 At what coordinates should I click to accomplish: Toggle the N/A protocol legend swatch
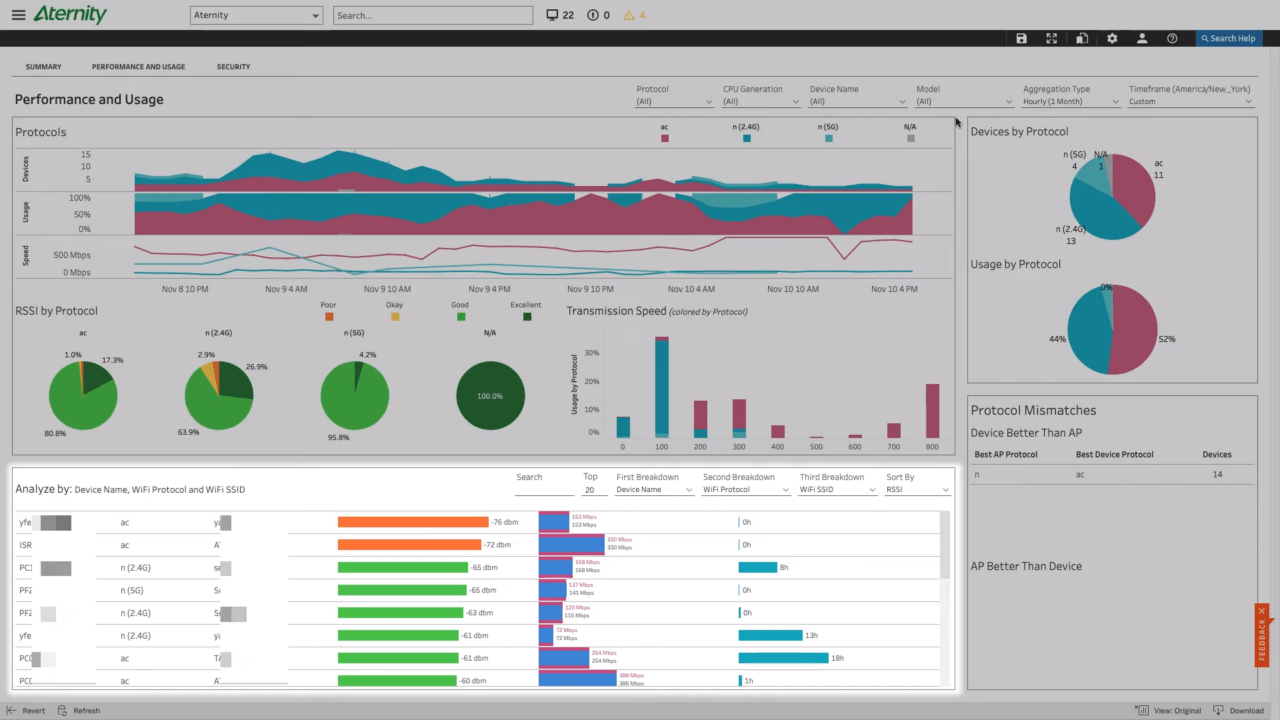[x=910, y=137]
